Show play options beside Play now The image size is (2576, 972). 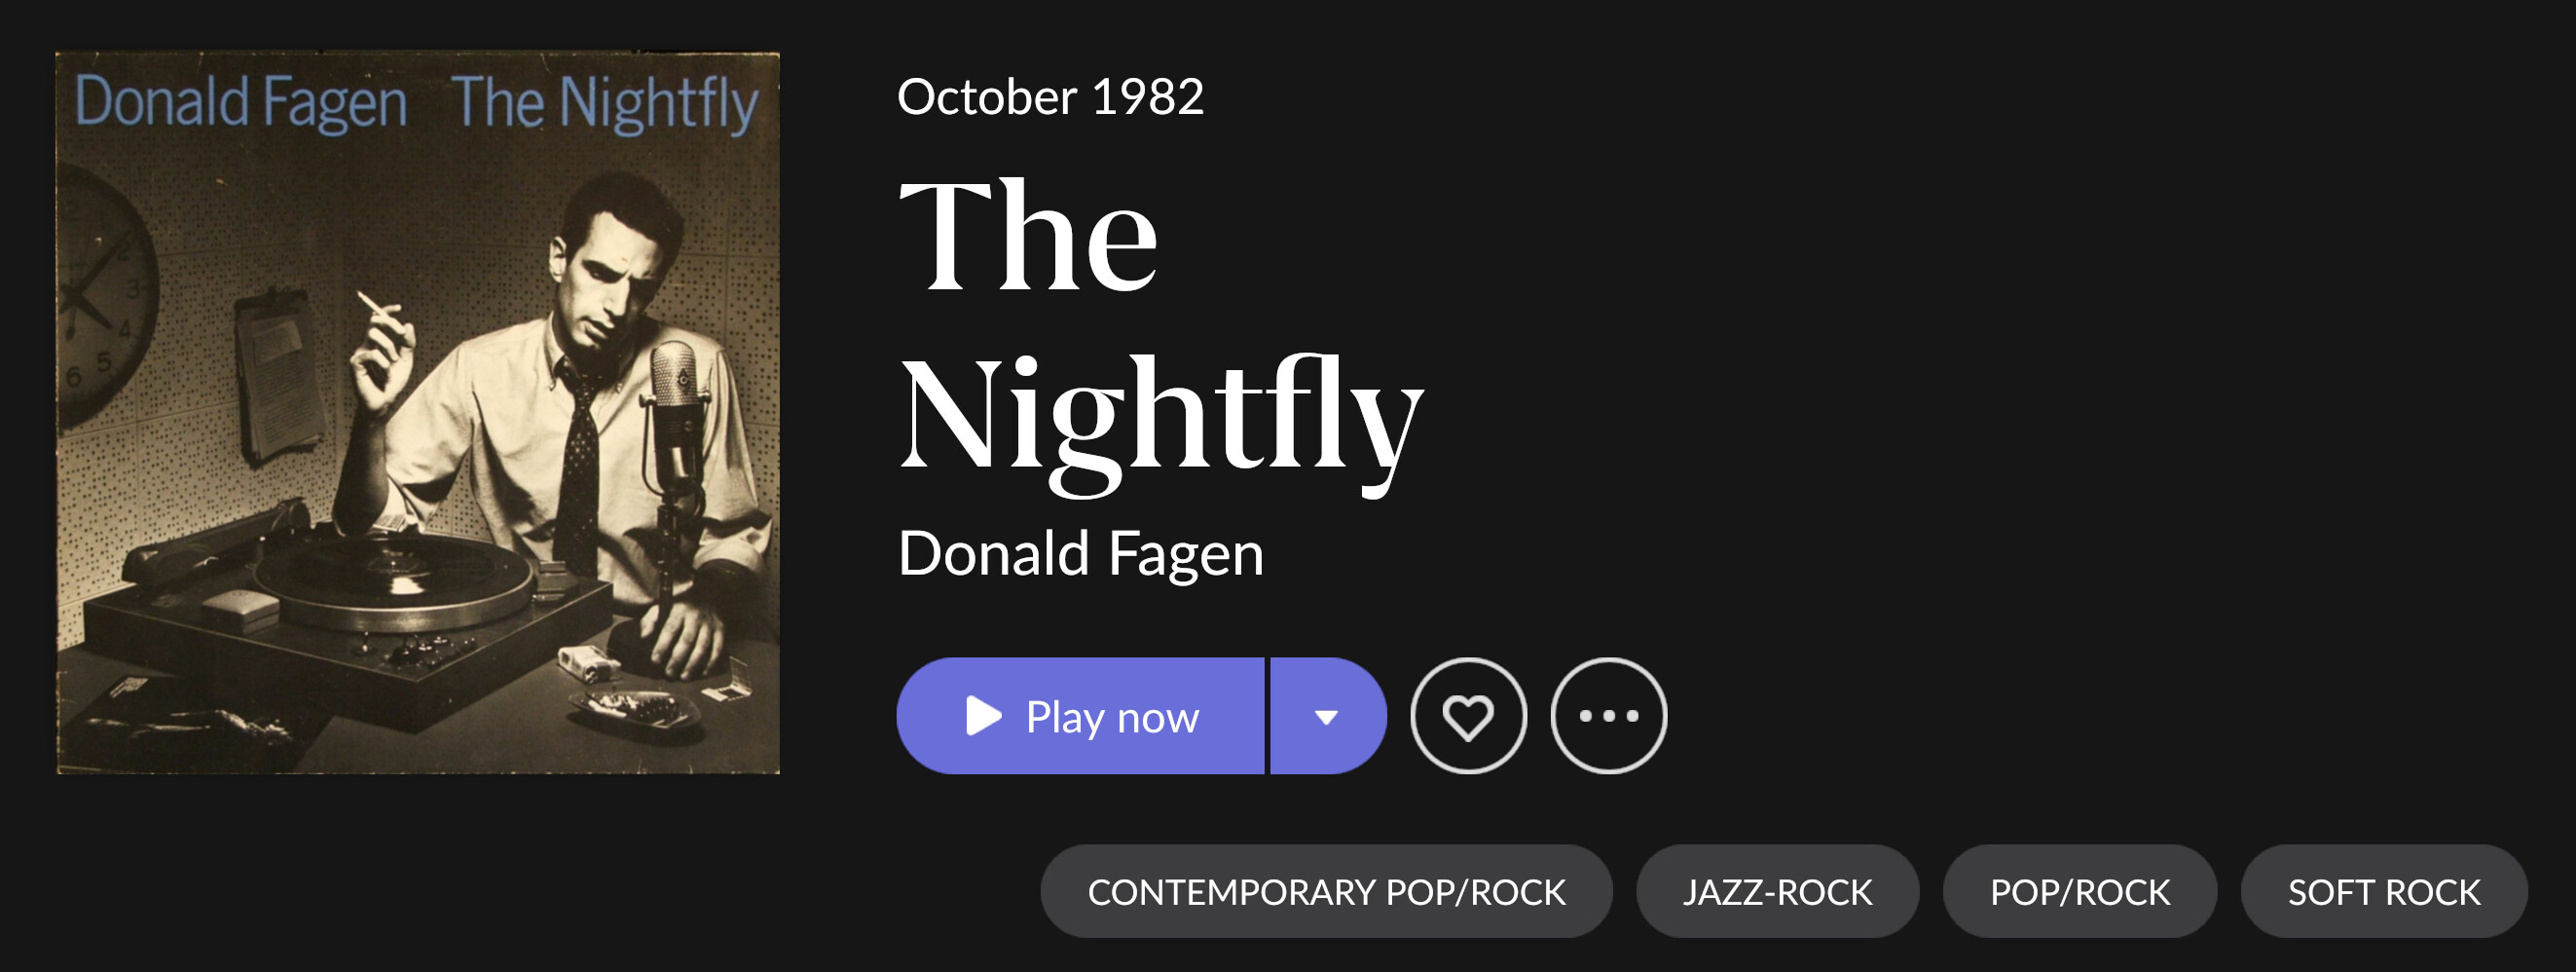coord(1326,716)
